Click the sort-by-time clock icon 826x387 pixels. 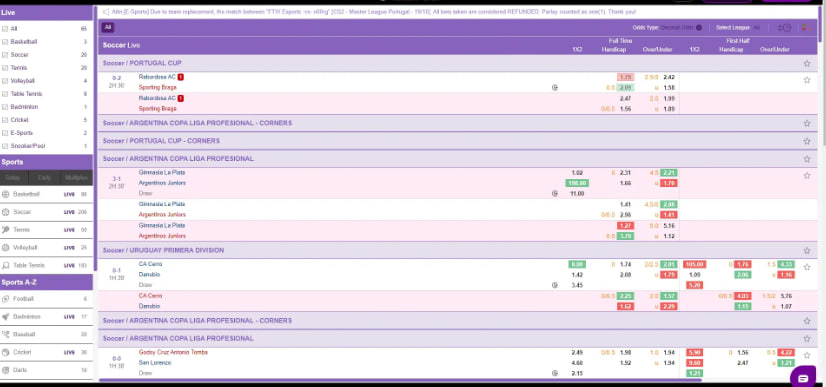785,28
